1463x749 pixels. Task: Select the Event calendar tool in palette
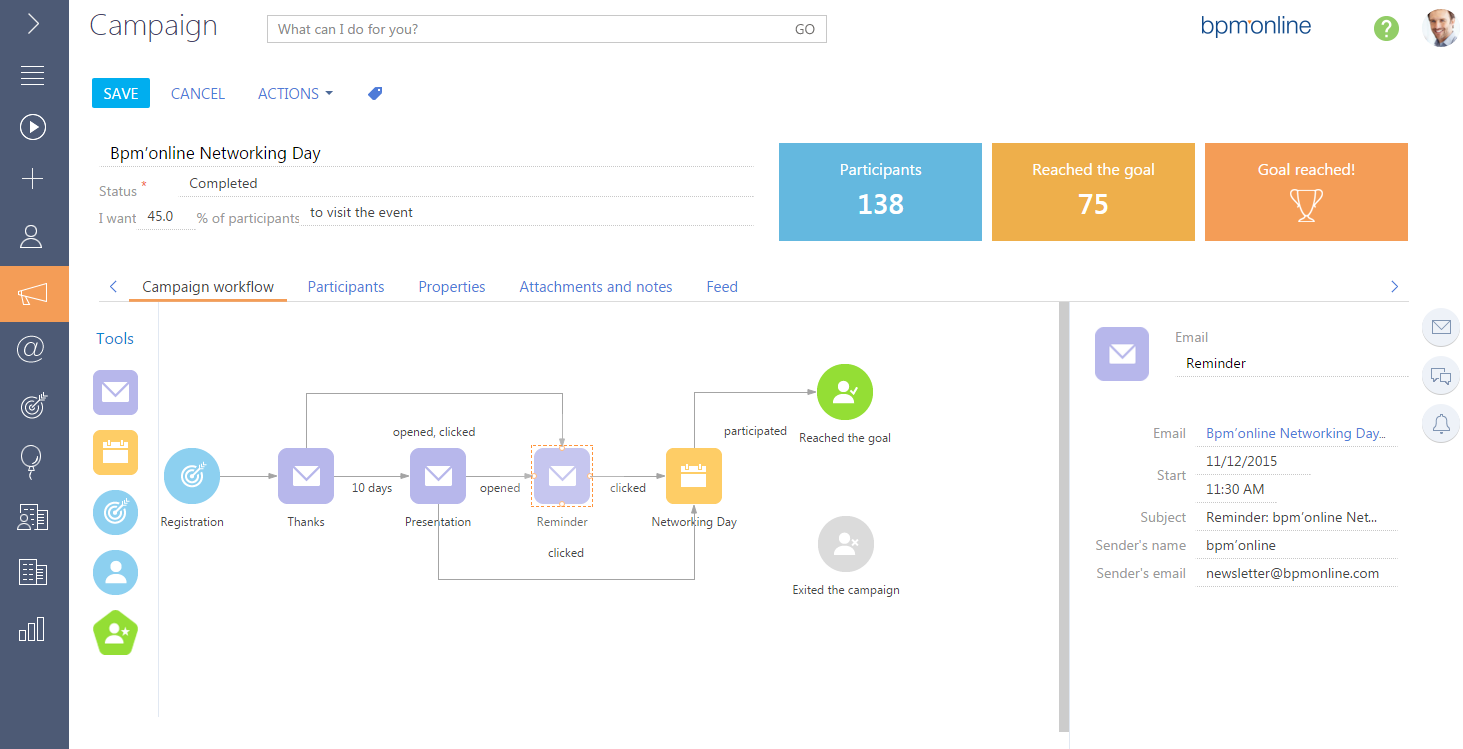[115, 453]
